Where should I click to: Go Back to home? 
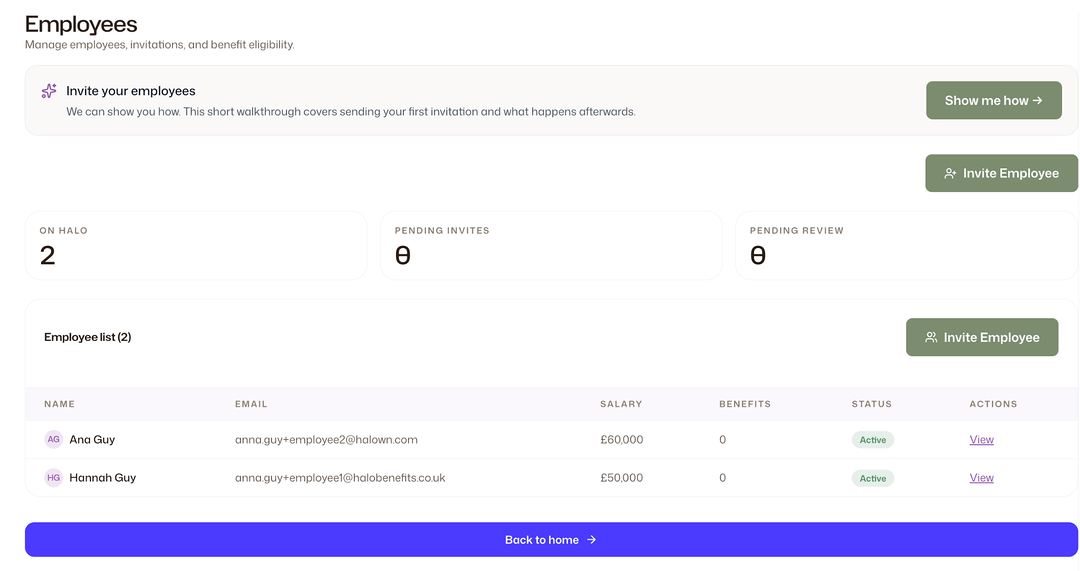pos(551,539)
